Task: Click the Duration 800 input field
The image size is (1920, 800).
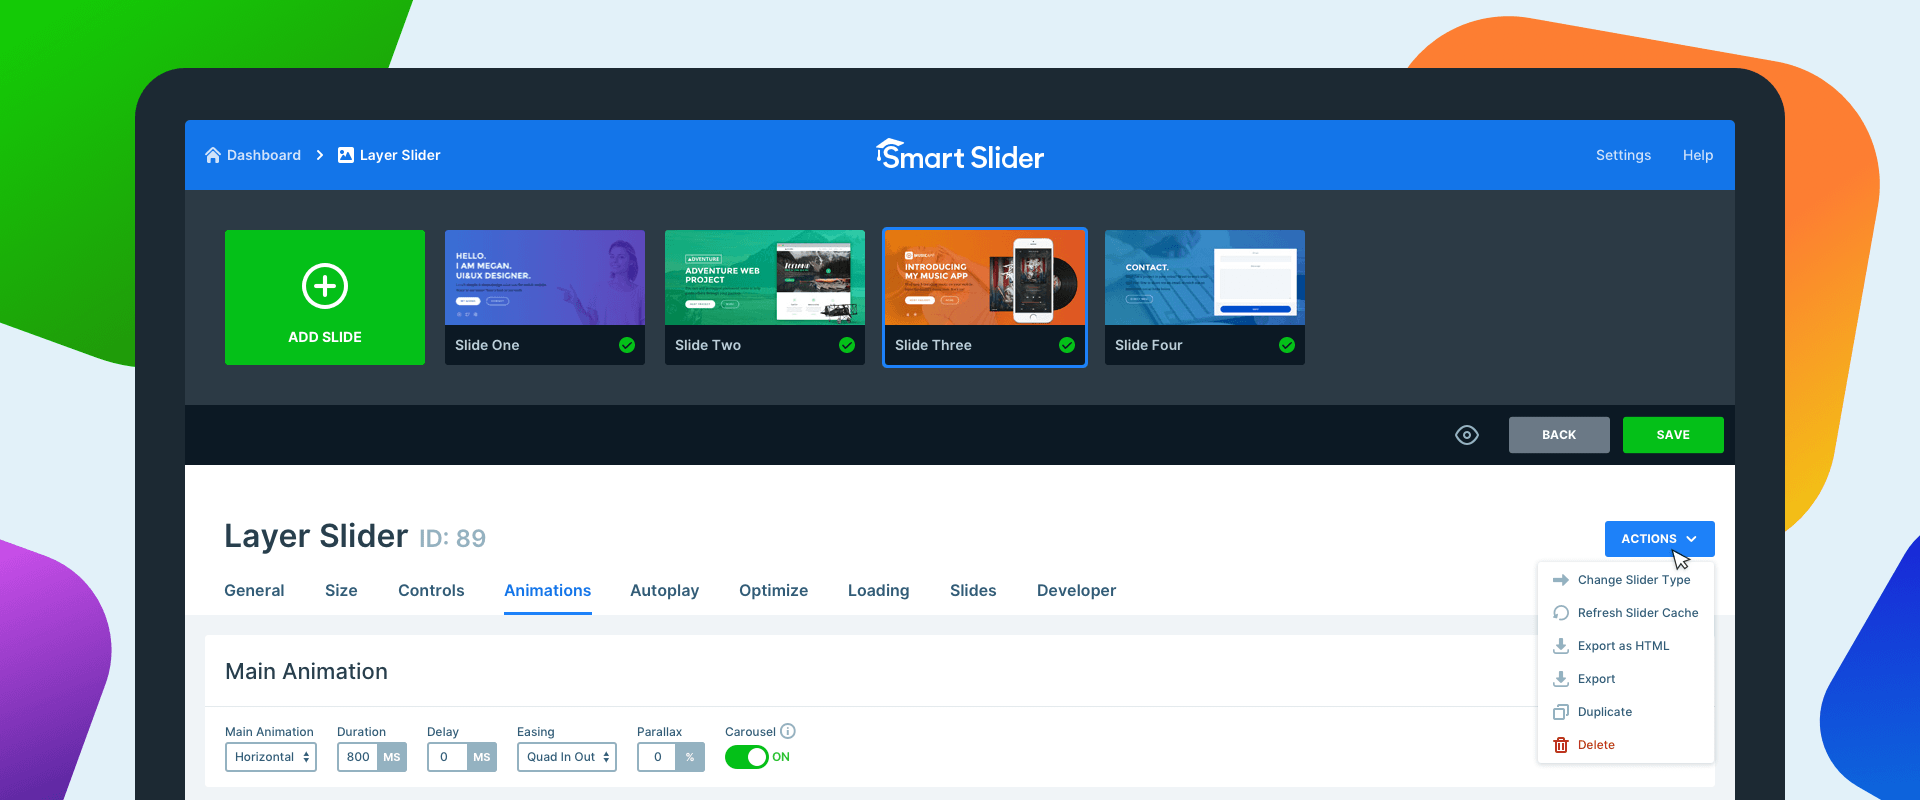Action: (x=358, y=757)
